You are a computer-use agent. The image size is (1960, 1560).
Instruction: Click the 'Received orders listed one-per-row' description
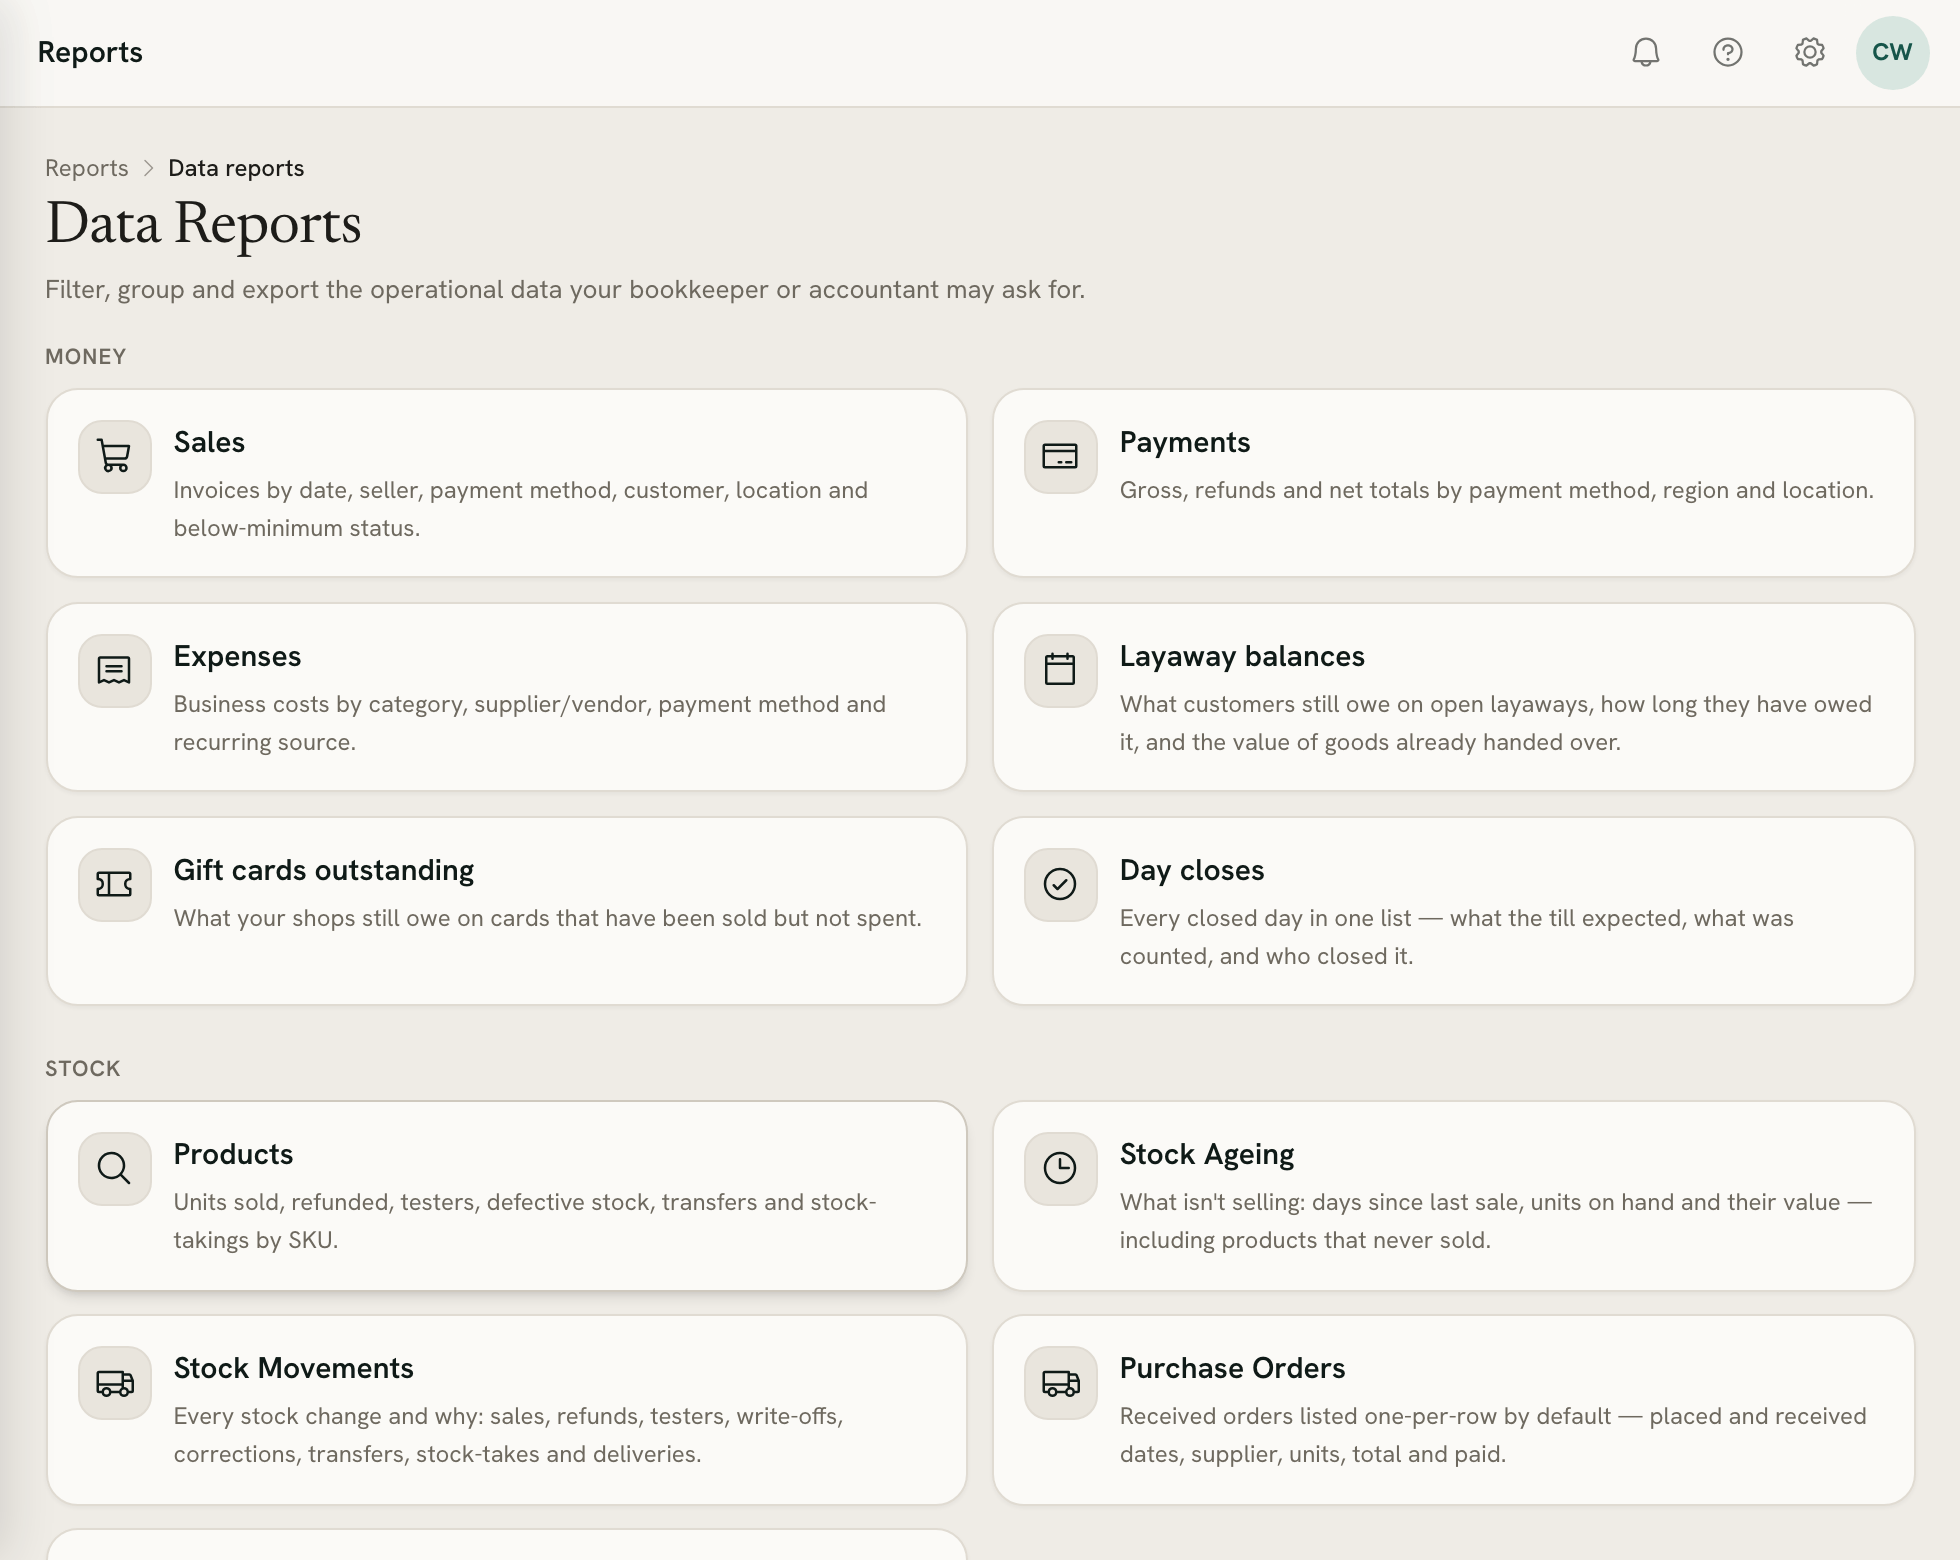(x=1493, y=1435)
